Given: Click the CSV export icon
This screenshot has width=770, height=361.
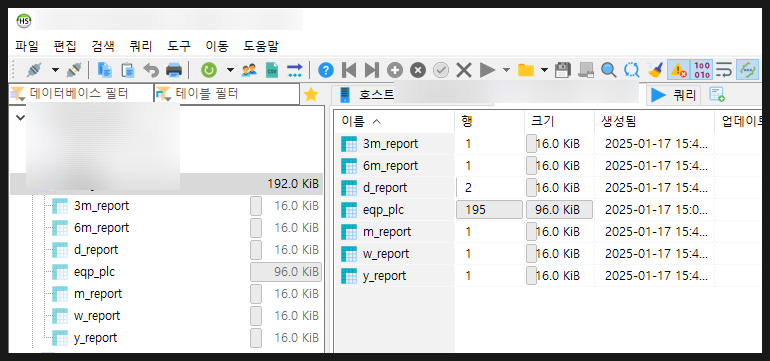Looking at the screenshot, I should point(272,70).
